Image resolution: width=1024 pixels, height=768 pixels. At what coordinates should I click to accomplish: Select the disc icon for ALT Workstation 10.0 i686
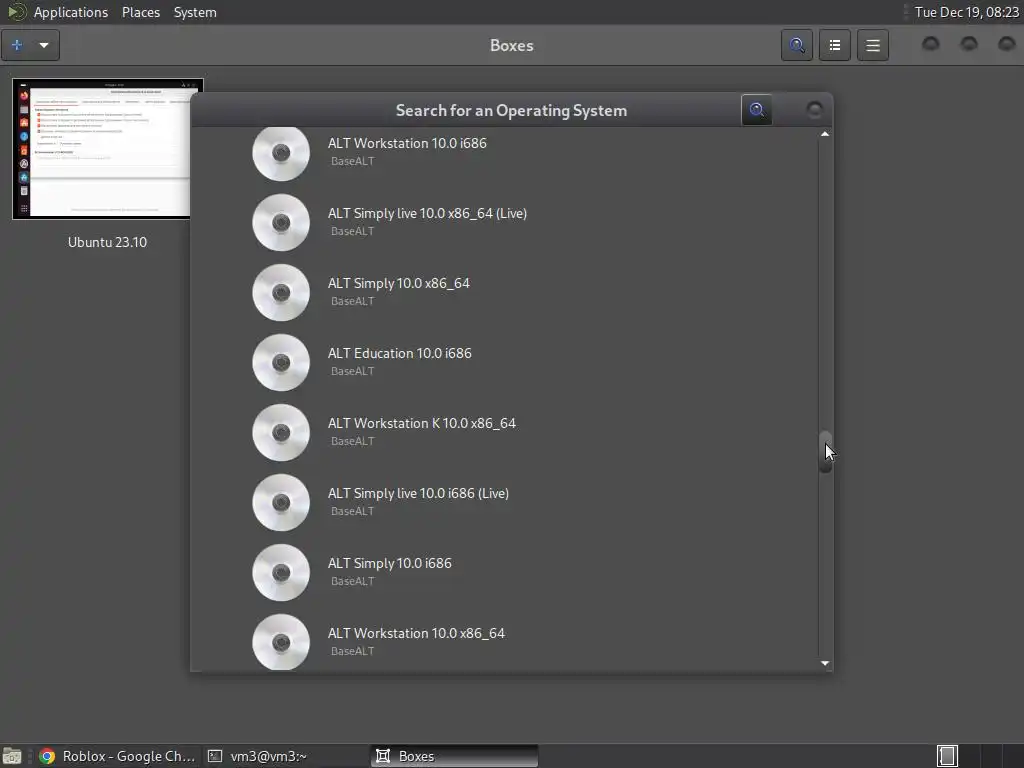281,153
